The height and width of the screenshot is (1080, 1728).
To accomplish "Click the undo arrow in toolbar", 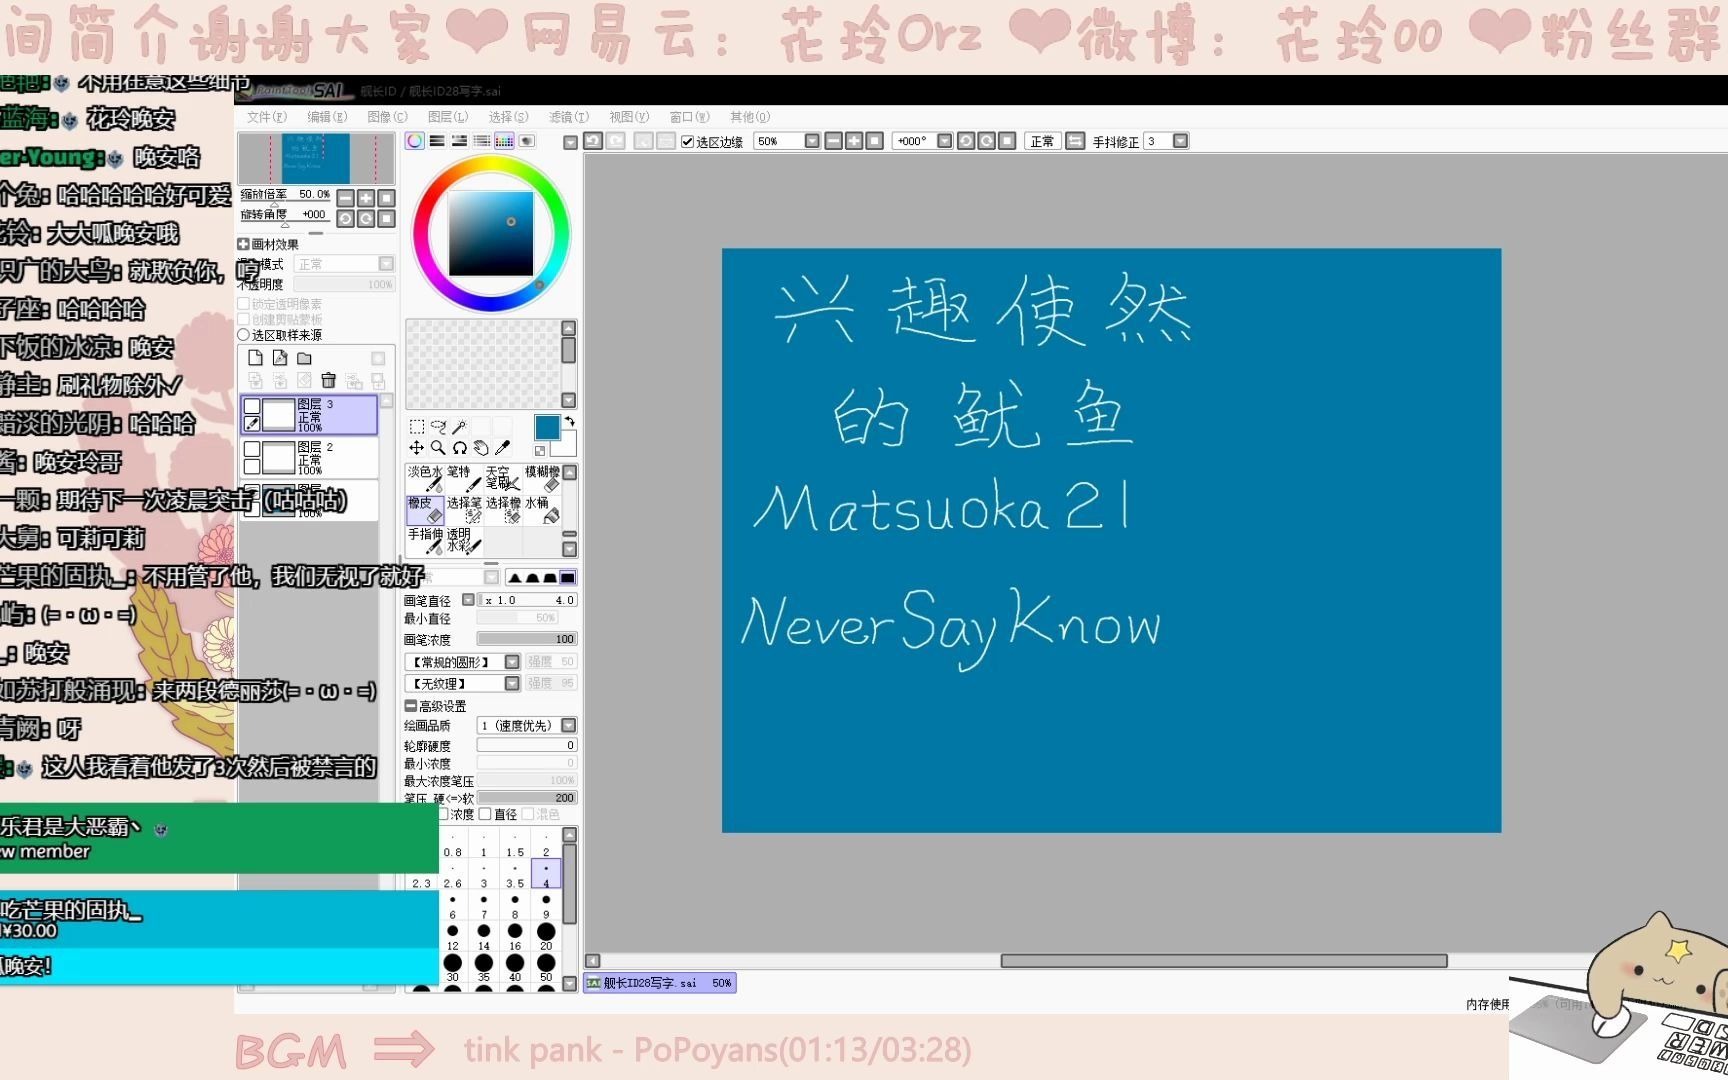I will click(x=593, y=141).
